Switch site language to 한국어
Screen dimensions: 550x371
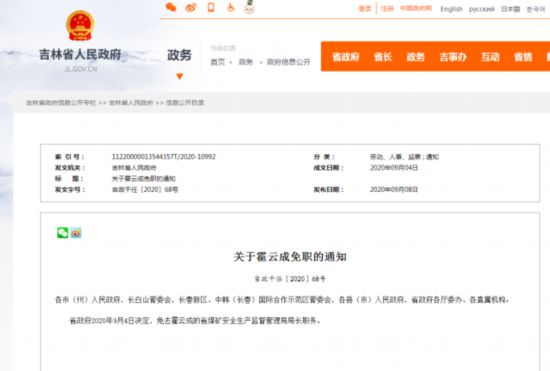536,9
